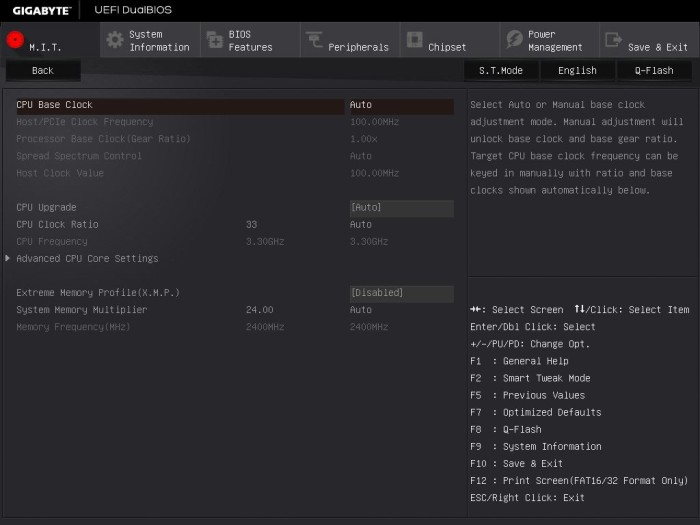Click the BIOS Features chip icon
This screenshot has height=525, width=700.
tap(215, 40)
